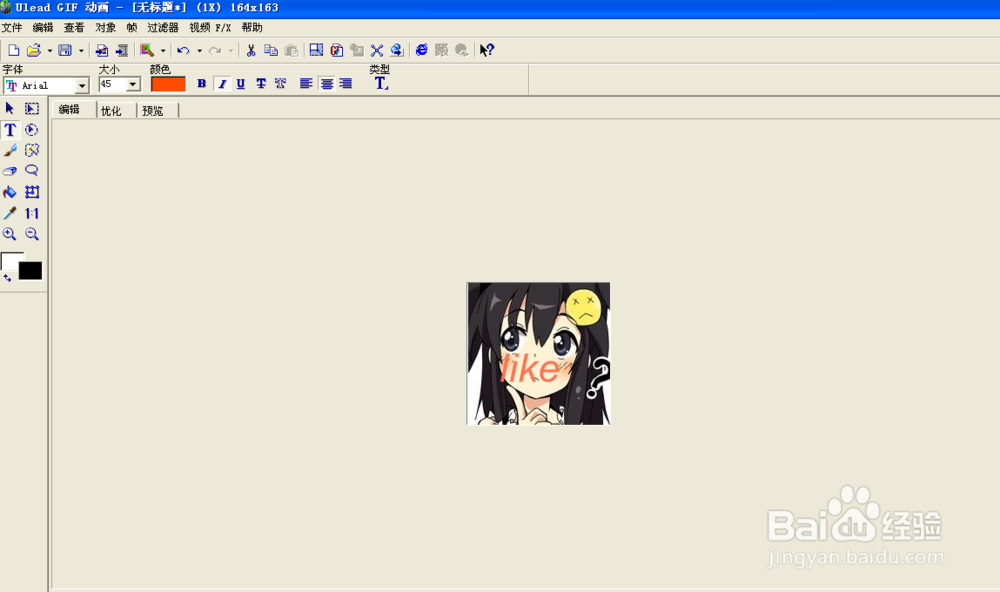Click the blue crossed-arrows resize icon
This screenshot has width=1000, height=592.
coord(377,50)
